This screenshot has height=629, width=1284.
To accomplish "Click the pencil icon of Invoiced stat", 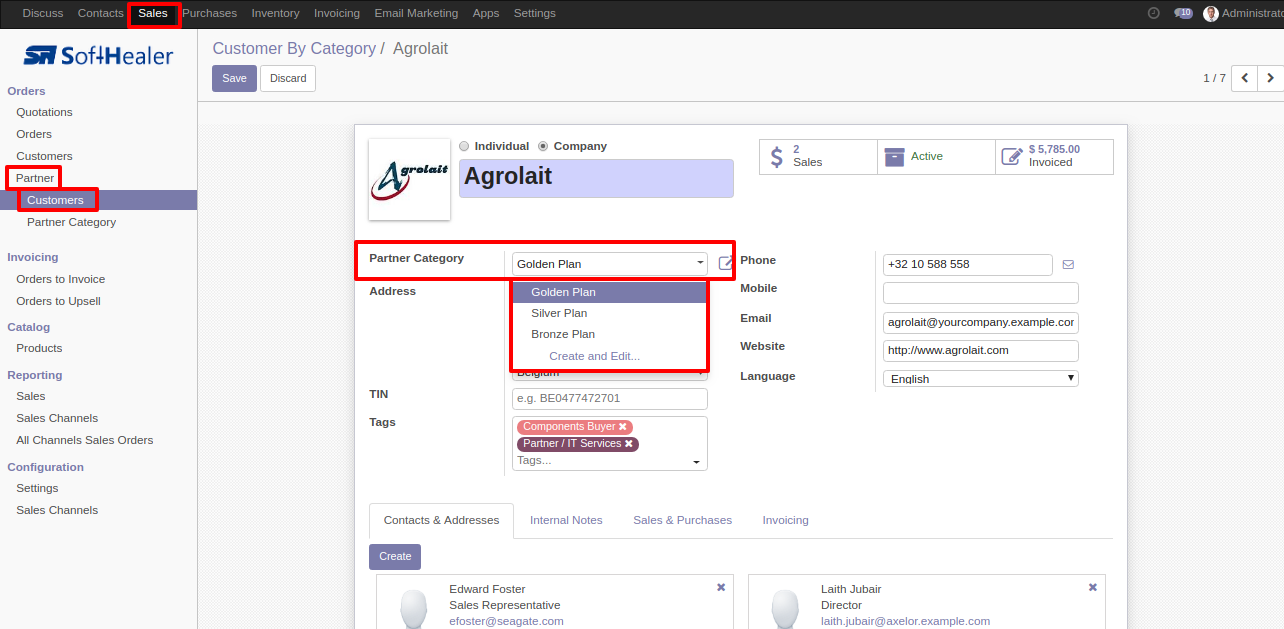I will (x=1012, y=157).
